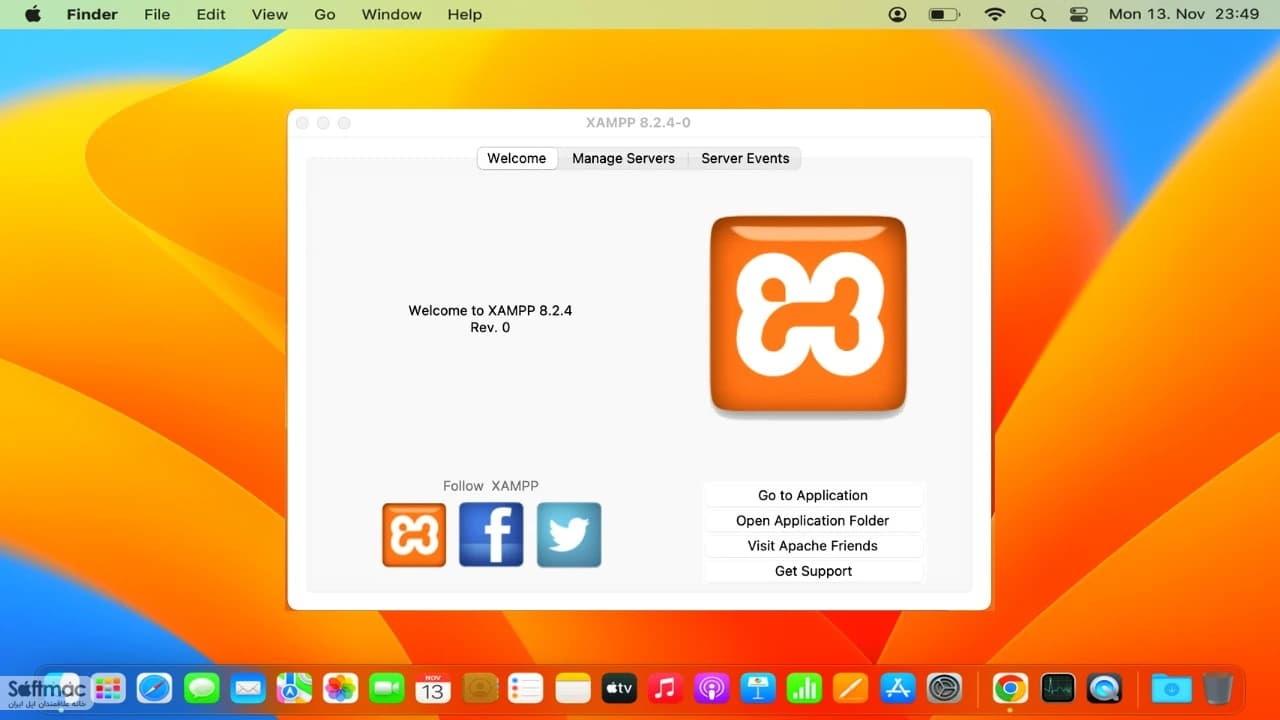Screen dimensions: 1280x720
Task: Open Calendar from the Dock
Action: pos(433,688)
